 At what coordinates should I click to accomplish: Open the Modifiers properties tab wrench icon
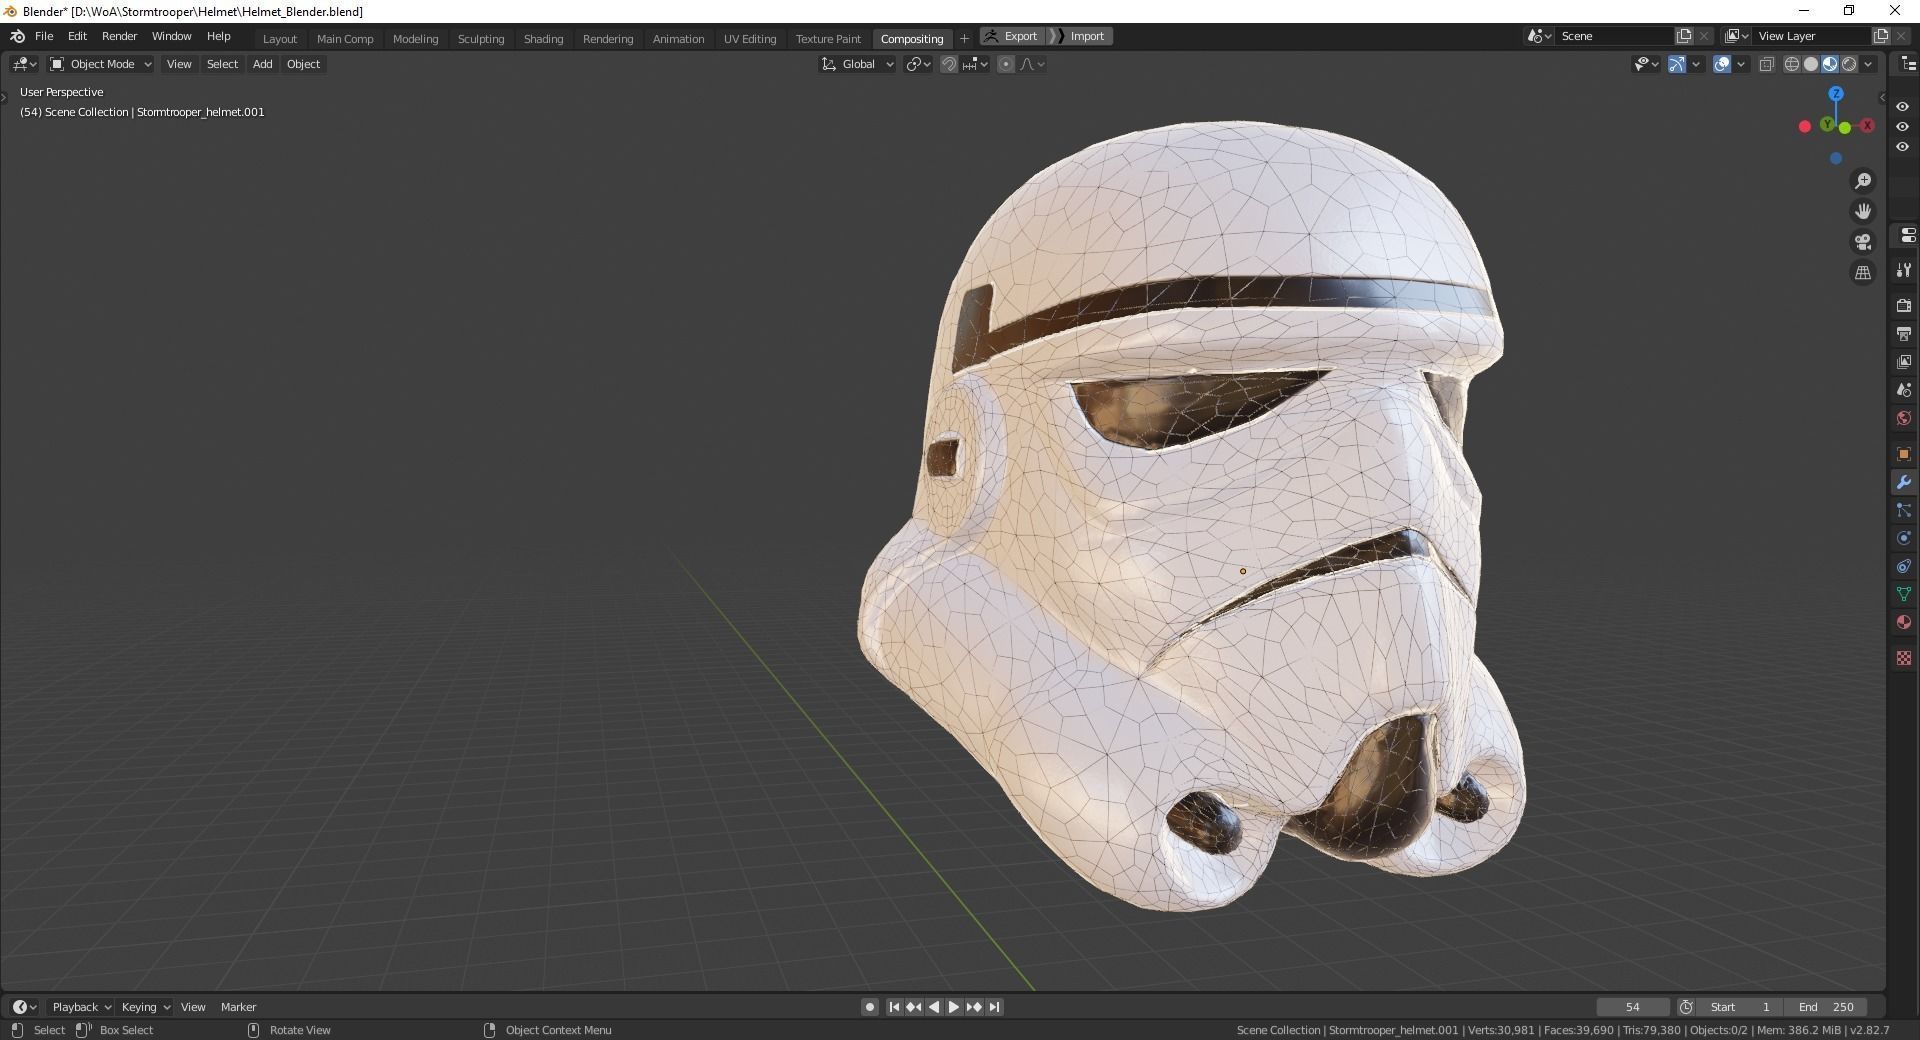(1904, 482)
